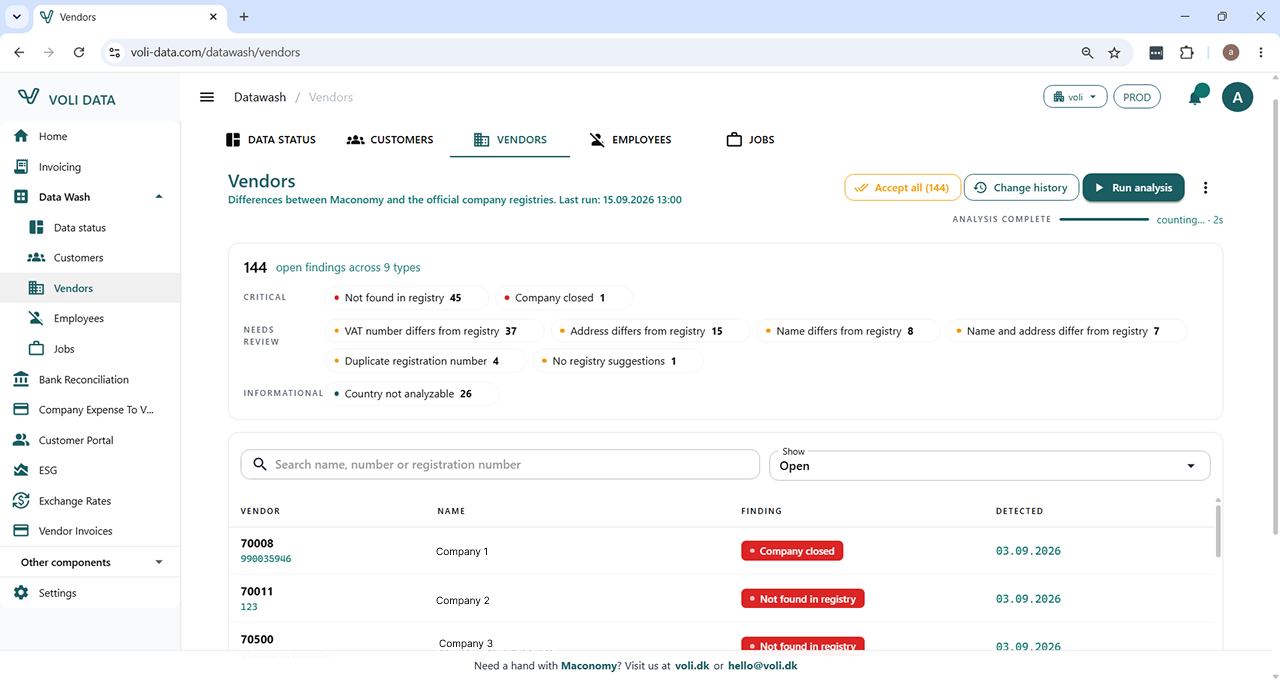The image size is (1280, 680).
Task: Open the notifications bell
Action: pyautogui.click(x=1196, y=97)
